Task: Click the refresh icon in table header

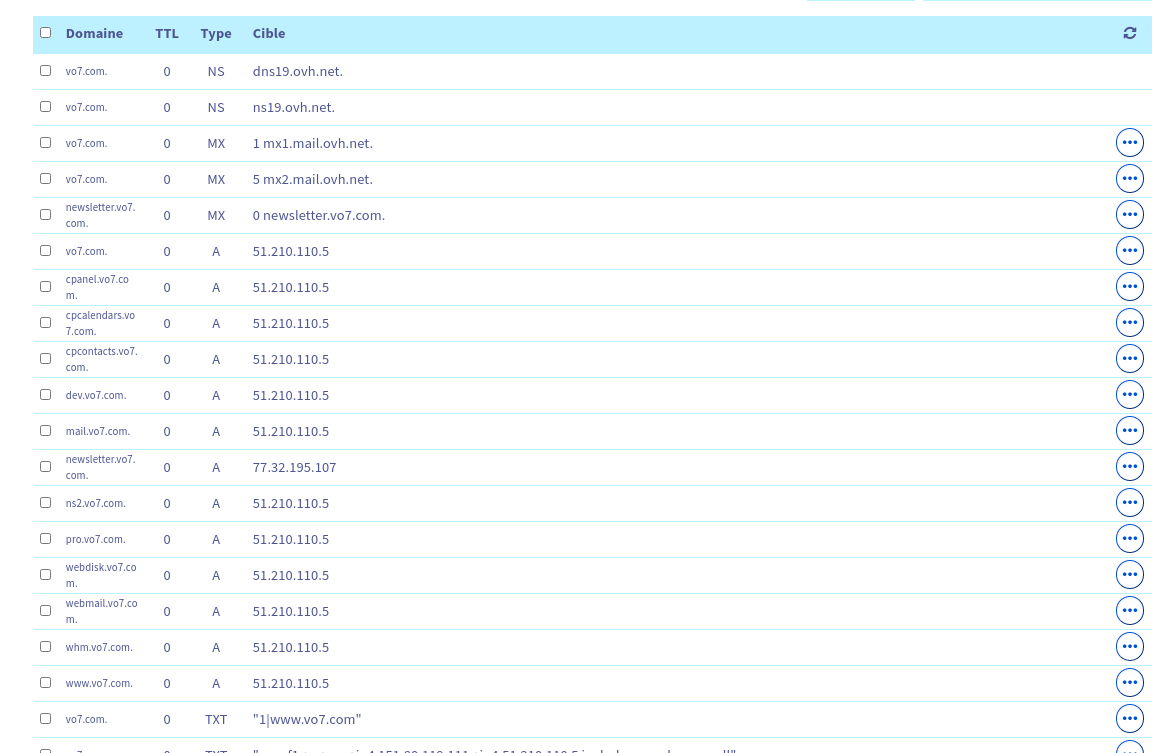Action: tap(1129, 33)
